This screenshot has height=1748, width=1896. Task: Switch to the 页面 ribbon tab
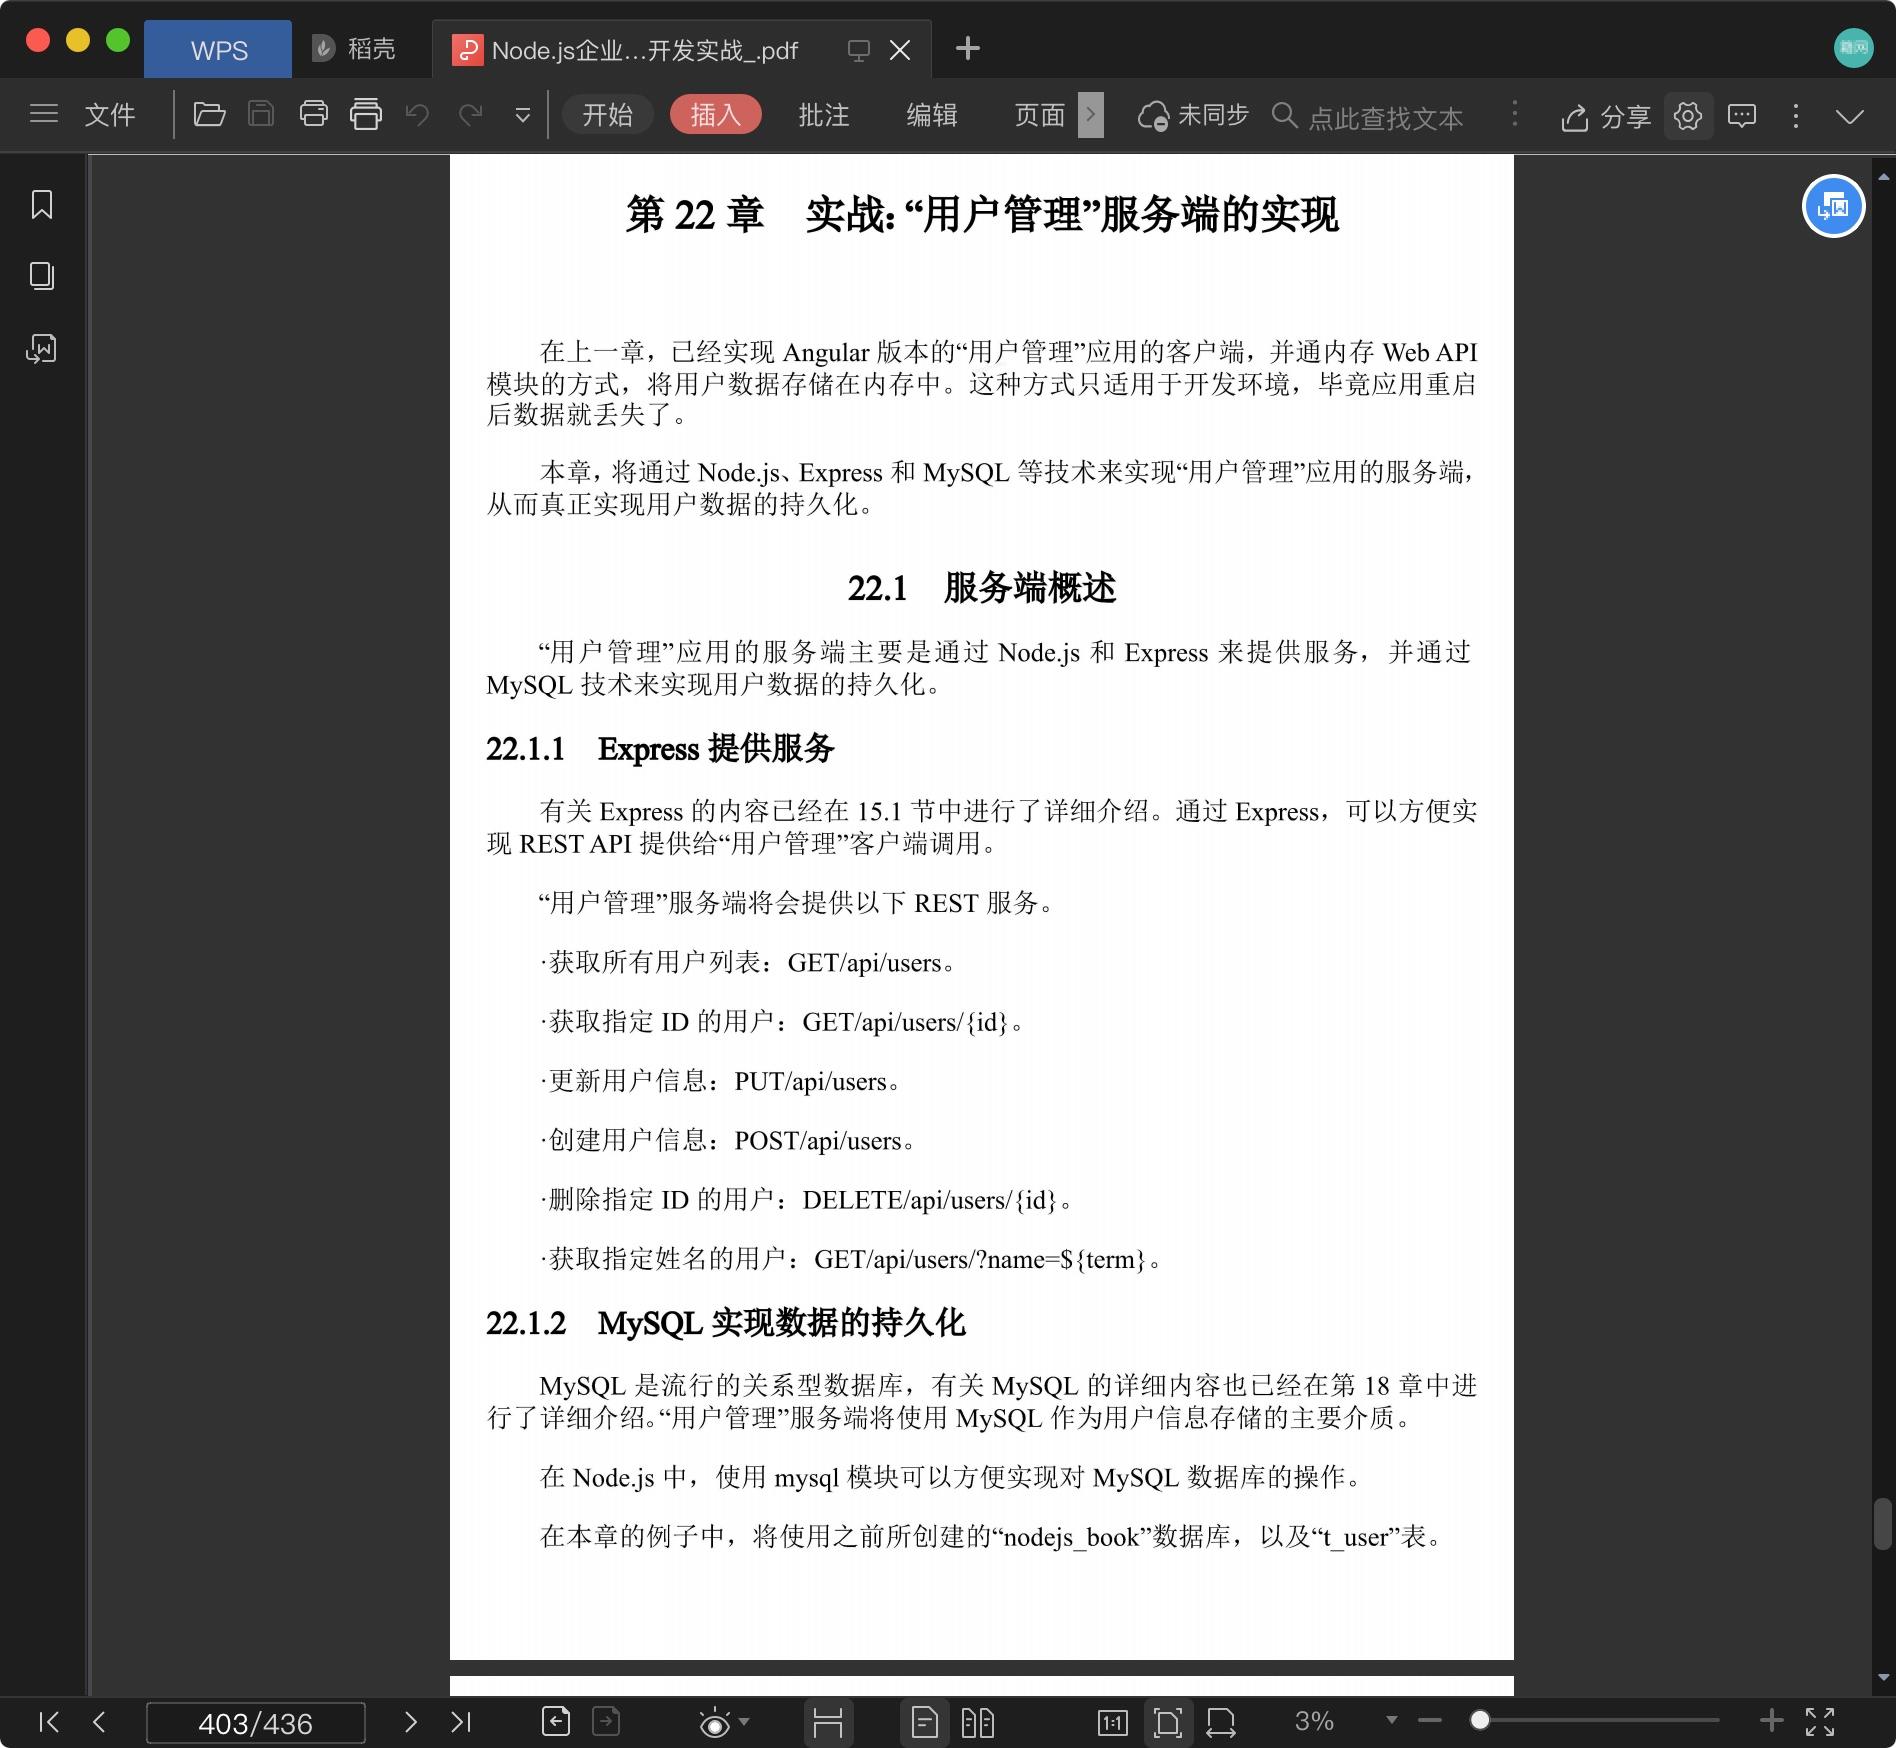(x=1040, y=115)
